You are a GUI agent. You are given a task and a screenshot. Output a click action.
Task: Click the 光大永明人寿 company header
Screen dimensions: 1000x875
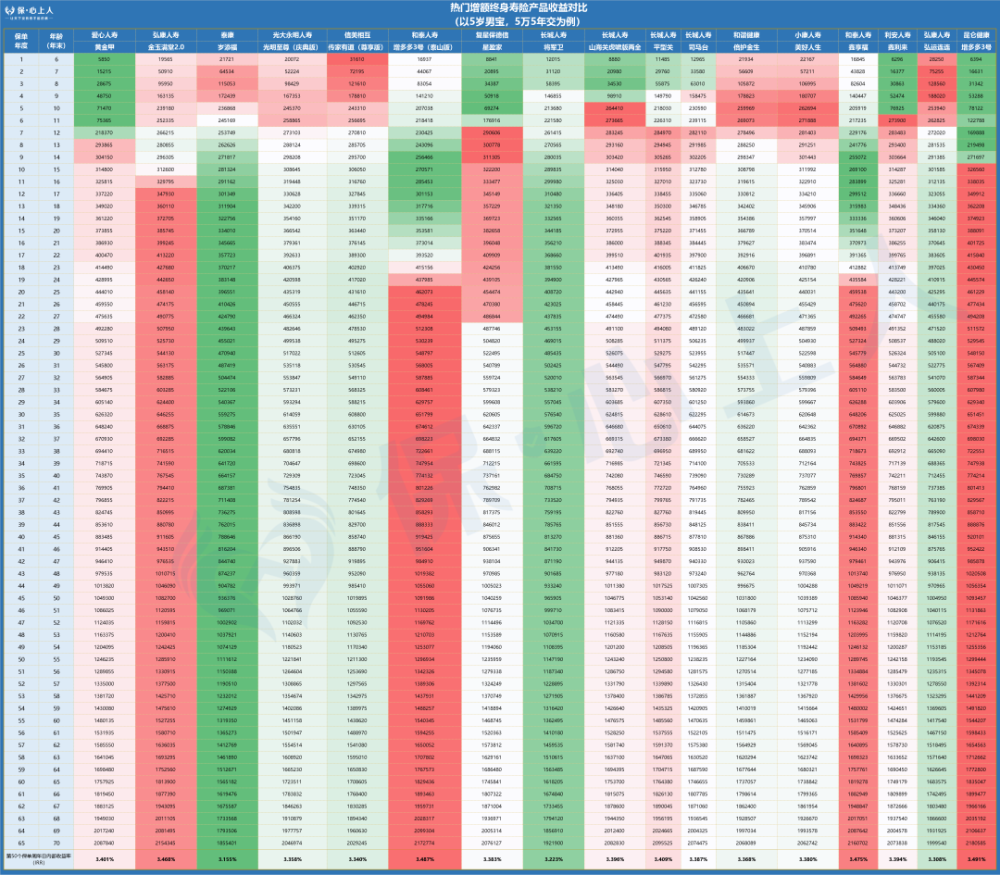292,35
